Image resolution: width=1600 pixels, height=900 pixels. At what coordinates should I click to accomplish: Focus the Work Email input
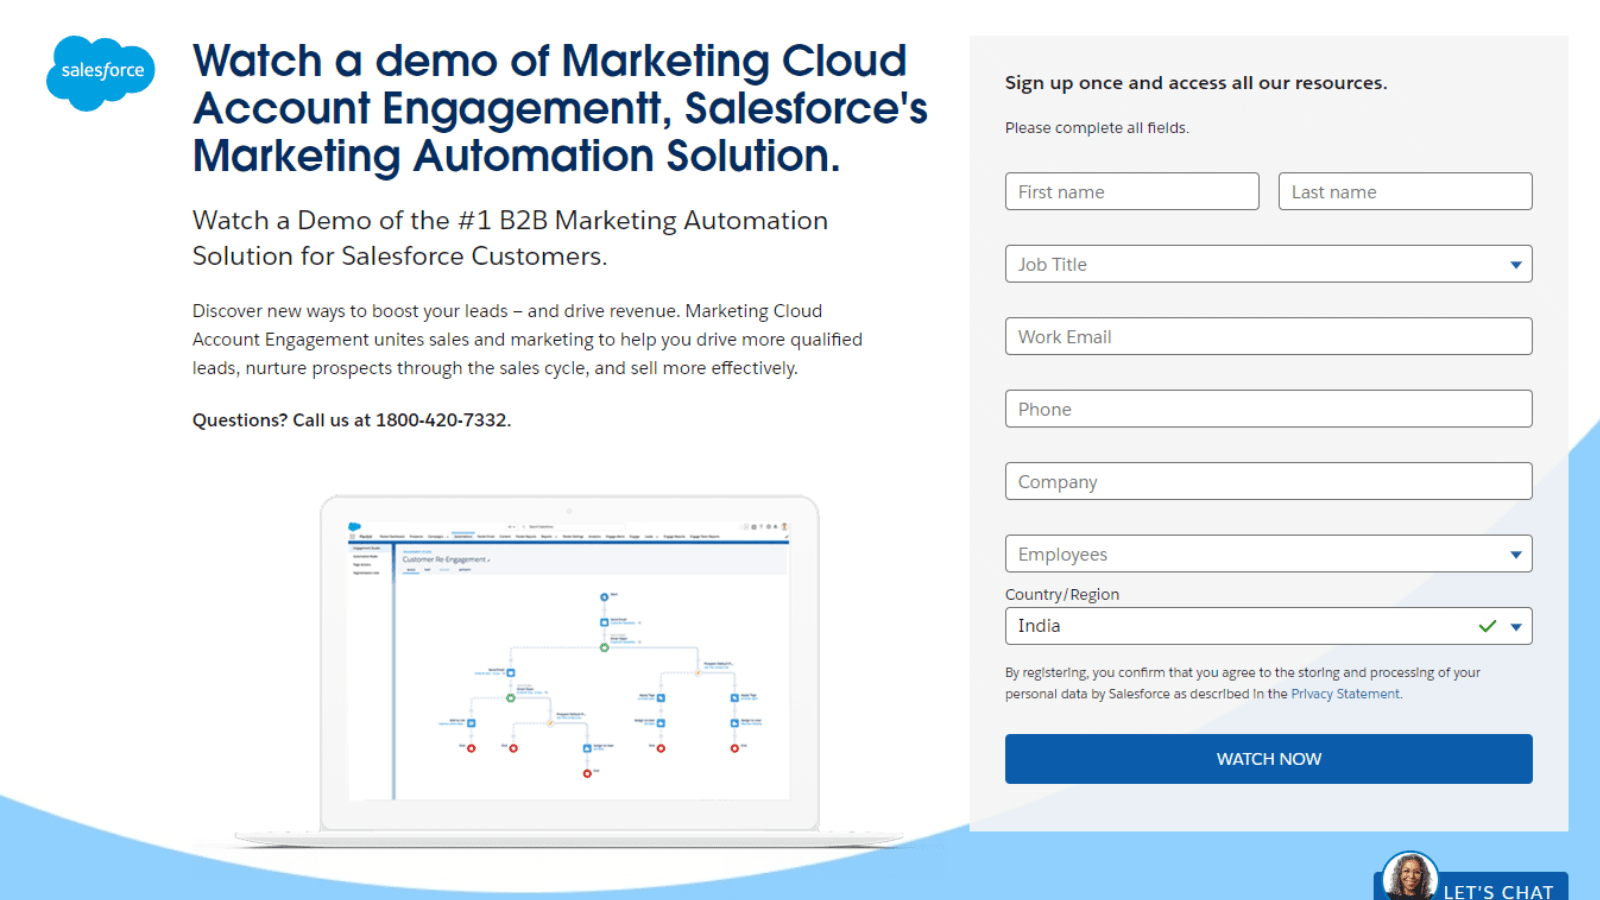pyautogui.click(x=1268, y=336)
